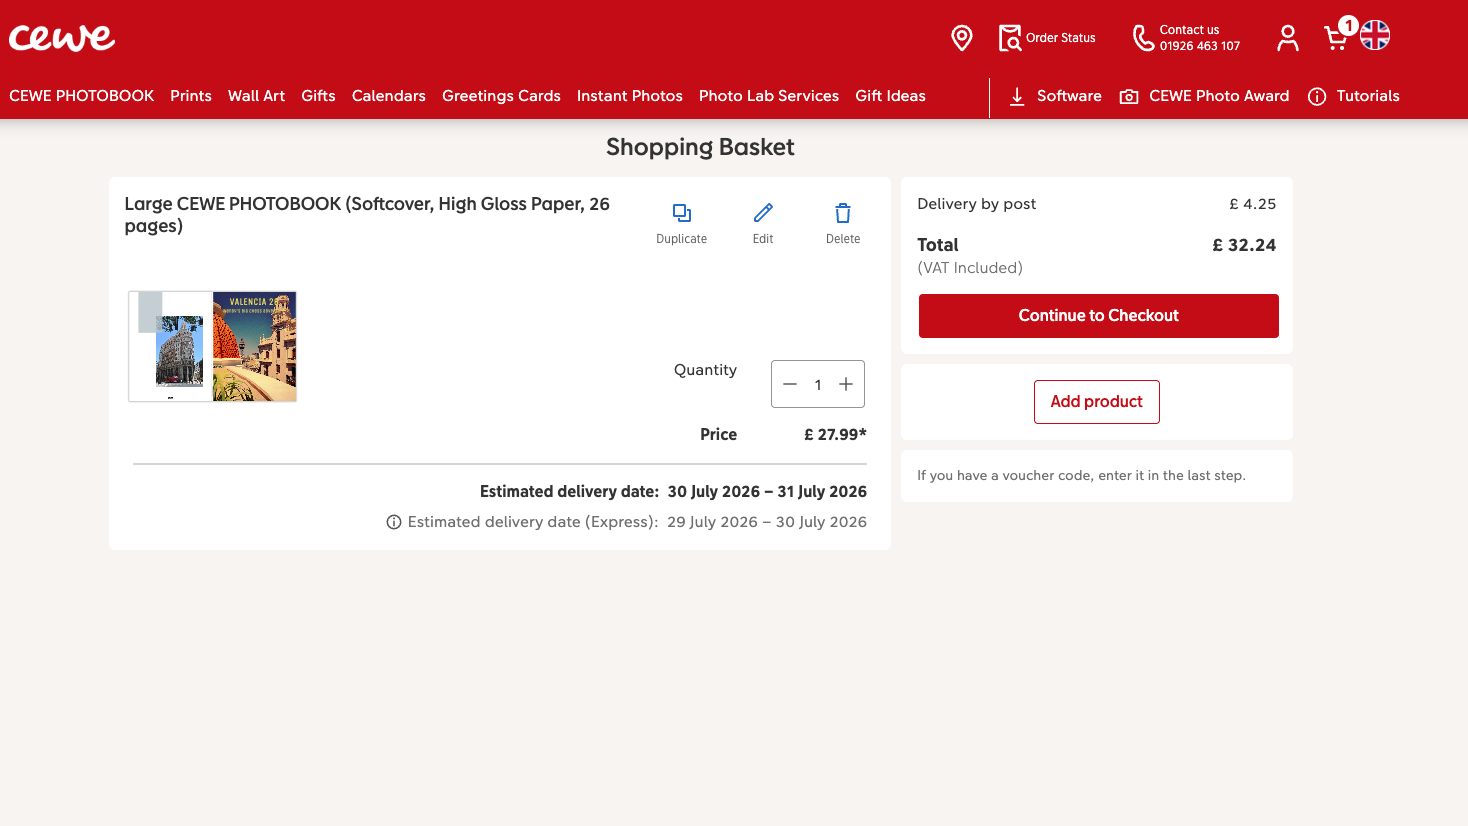1468x826 pixels.
Task: Increase quantity with plus button
Action: [x=846, y=384]
